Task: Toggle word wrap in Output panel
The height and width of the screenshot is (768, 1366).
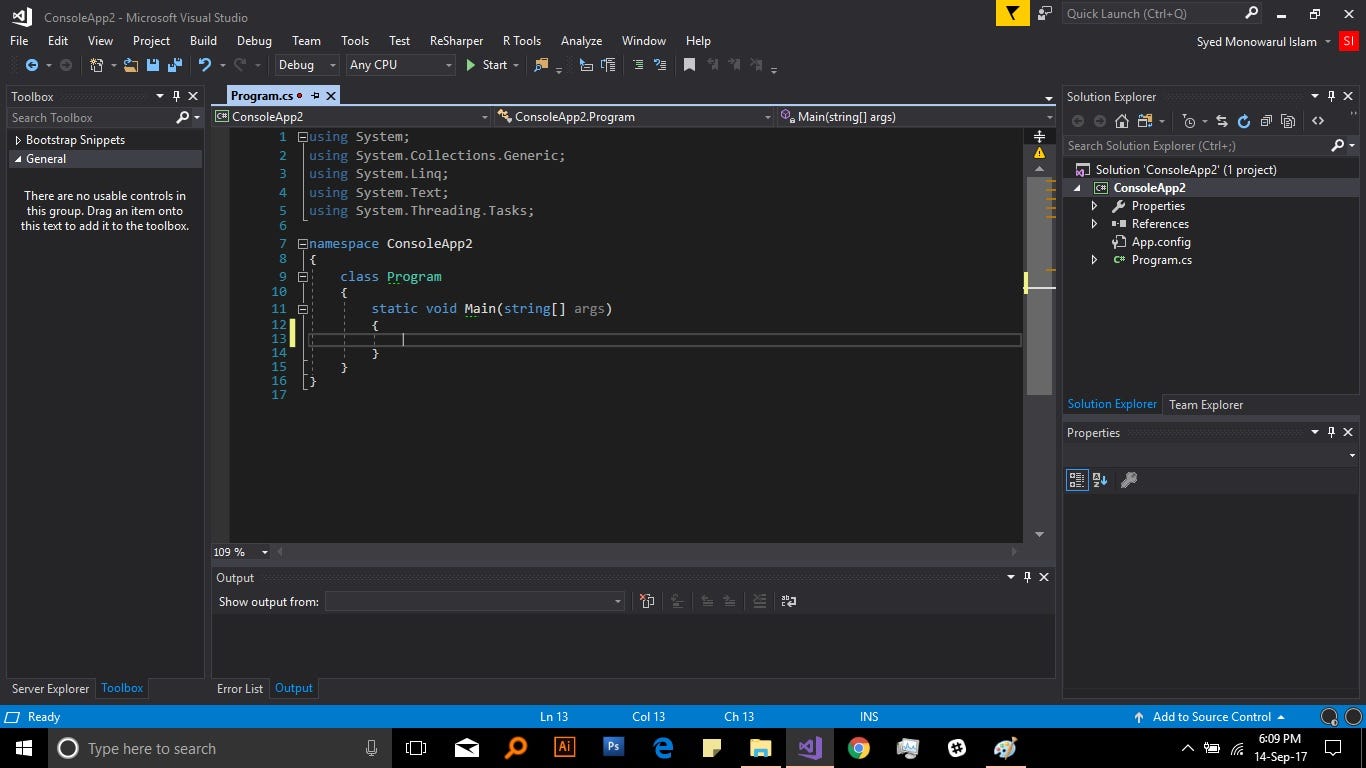Action: [789, 601]
